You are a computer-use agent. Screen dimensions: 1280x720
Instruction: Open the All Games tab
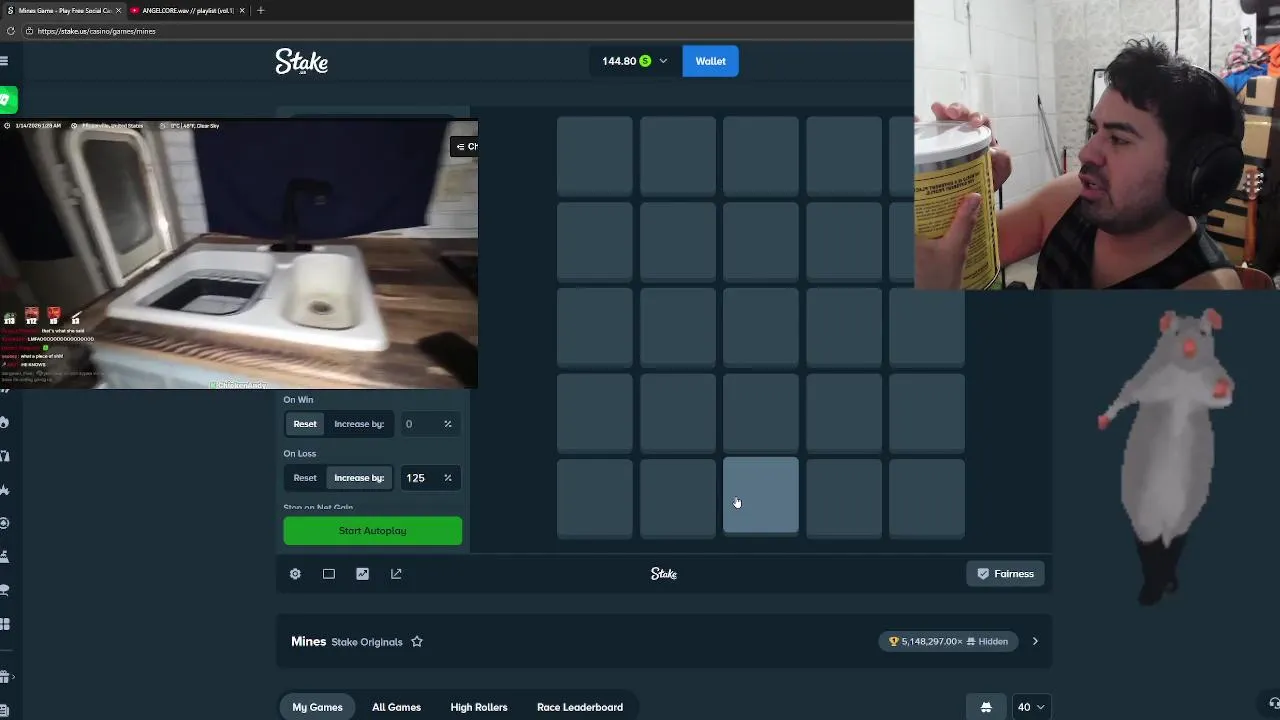[x=396, y=707]
